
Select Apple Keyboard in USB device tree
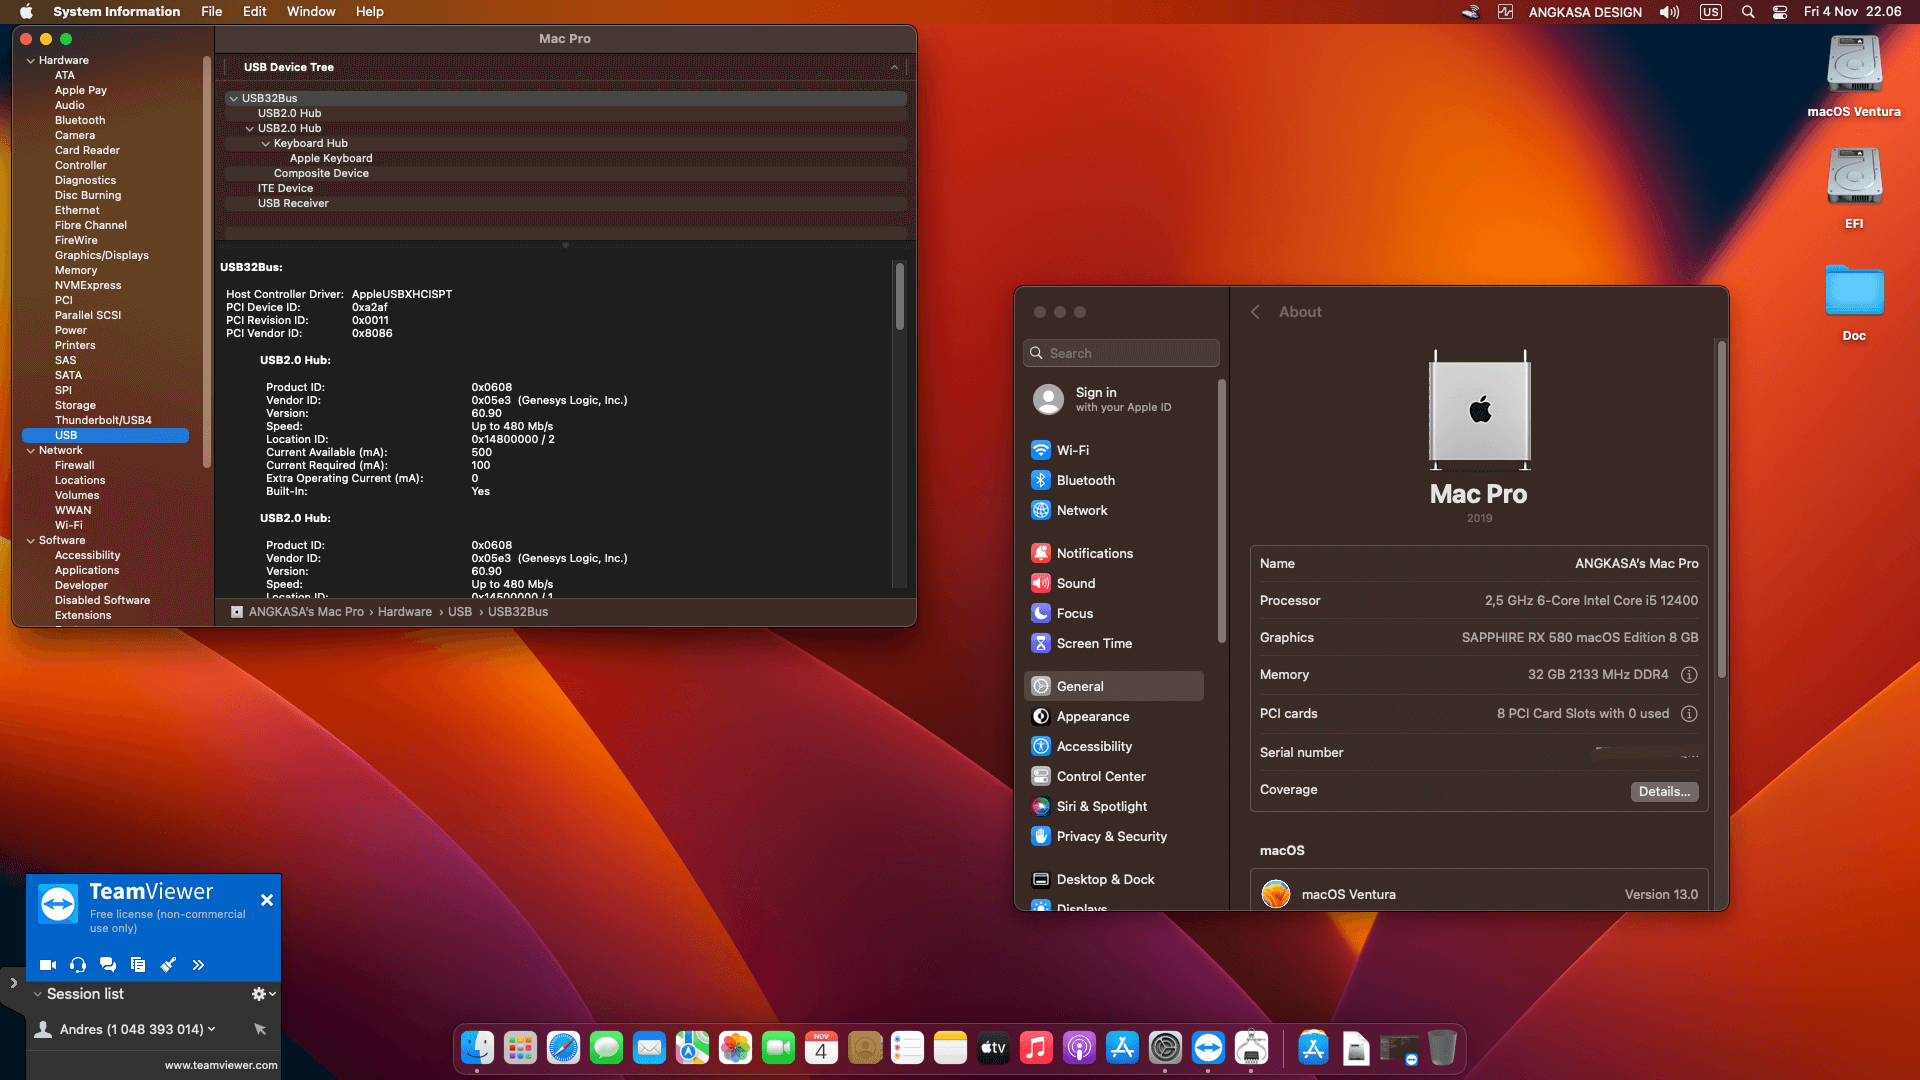click(x=331, y=159)
